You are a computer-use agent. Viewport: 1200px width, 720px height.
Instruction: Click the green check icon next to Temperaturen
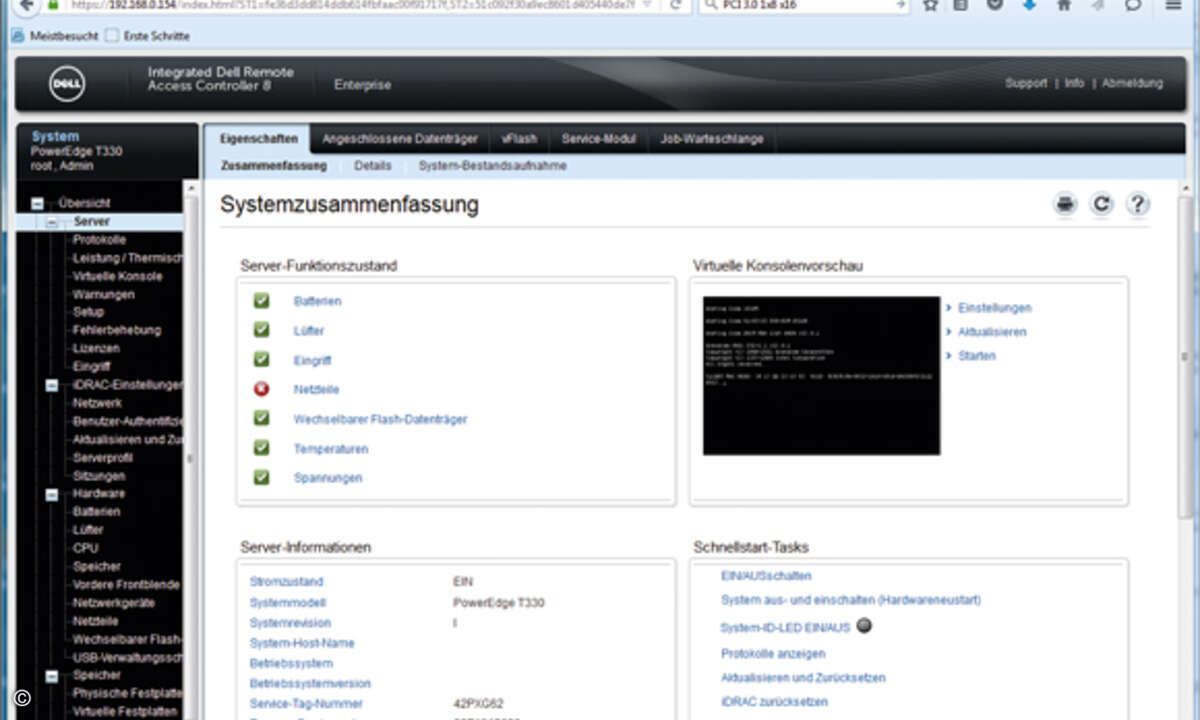click(x=262, y=448)
